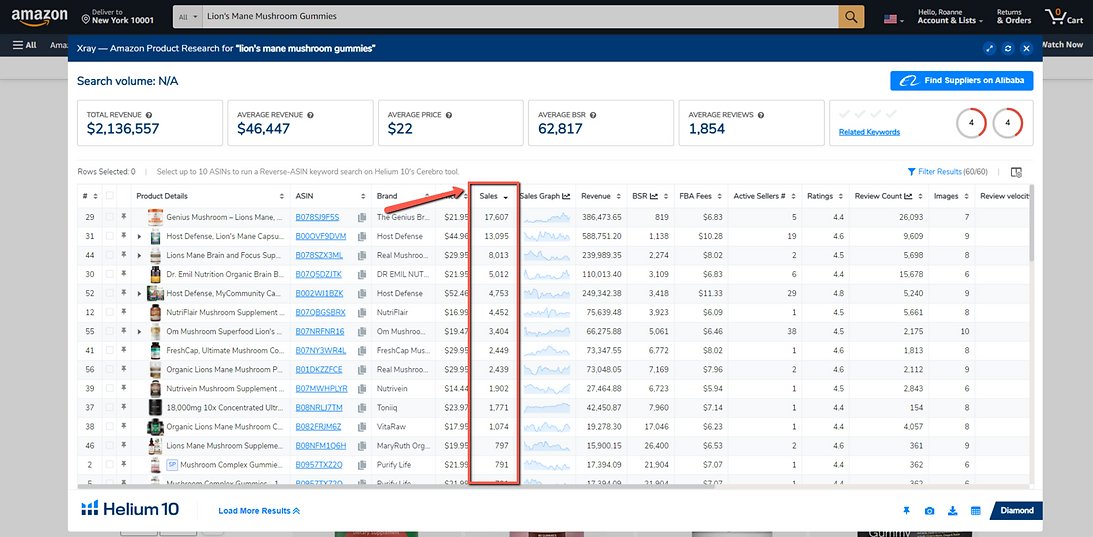The width and height of the screenshot is (1093, 537).
Task: Click the Amazon search magnifier button
Action: tap(851, 16)
